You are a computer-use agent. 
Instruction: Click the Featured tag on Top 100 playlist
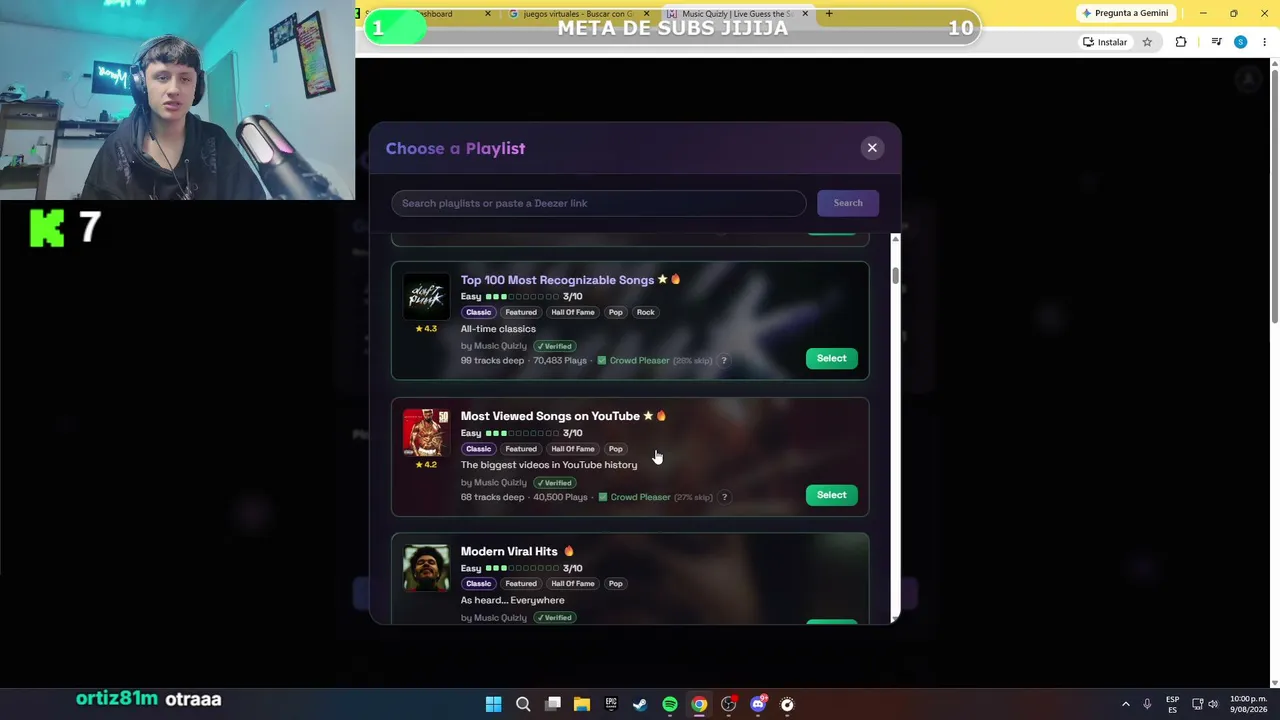point(521,312)
